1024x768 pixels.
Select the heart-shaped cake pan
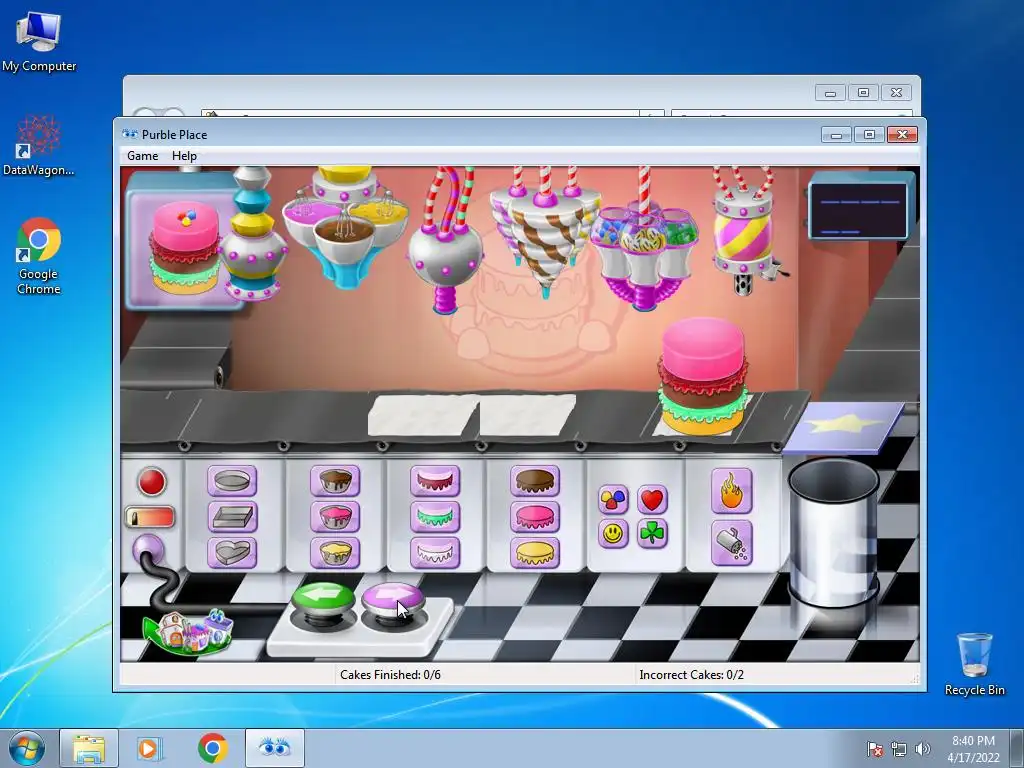coord(232,552)
